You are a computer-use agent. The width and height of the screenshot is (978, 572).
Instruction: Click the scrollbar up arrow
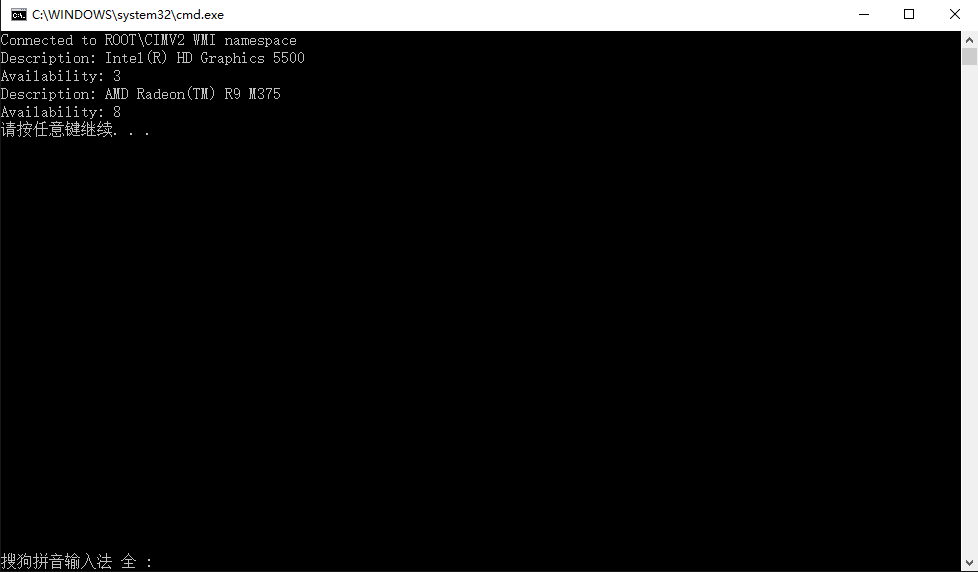point(969,40)
